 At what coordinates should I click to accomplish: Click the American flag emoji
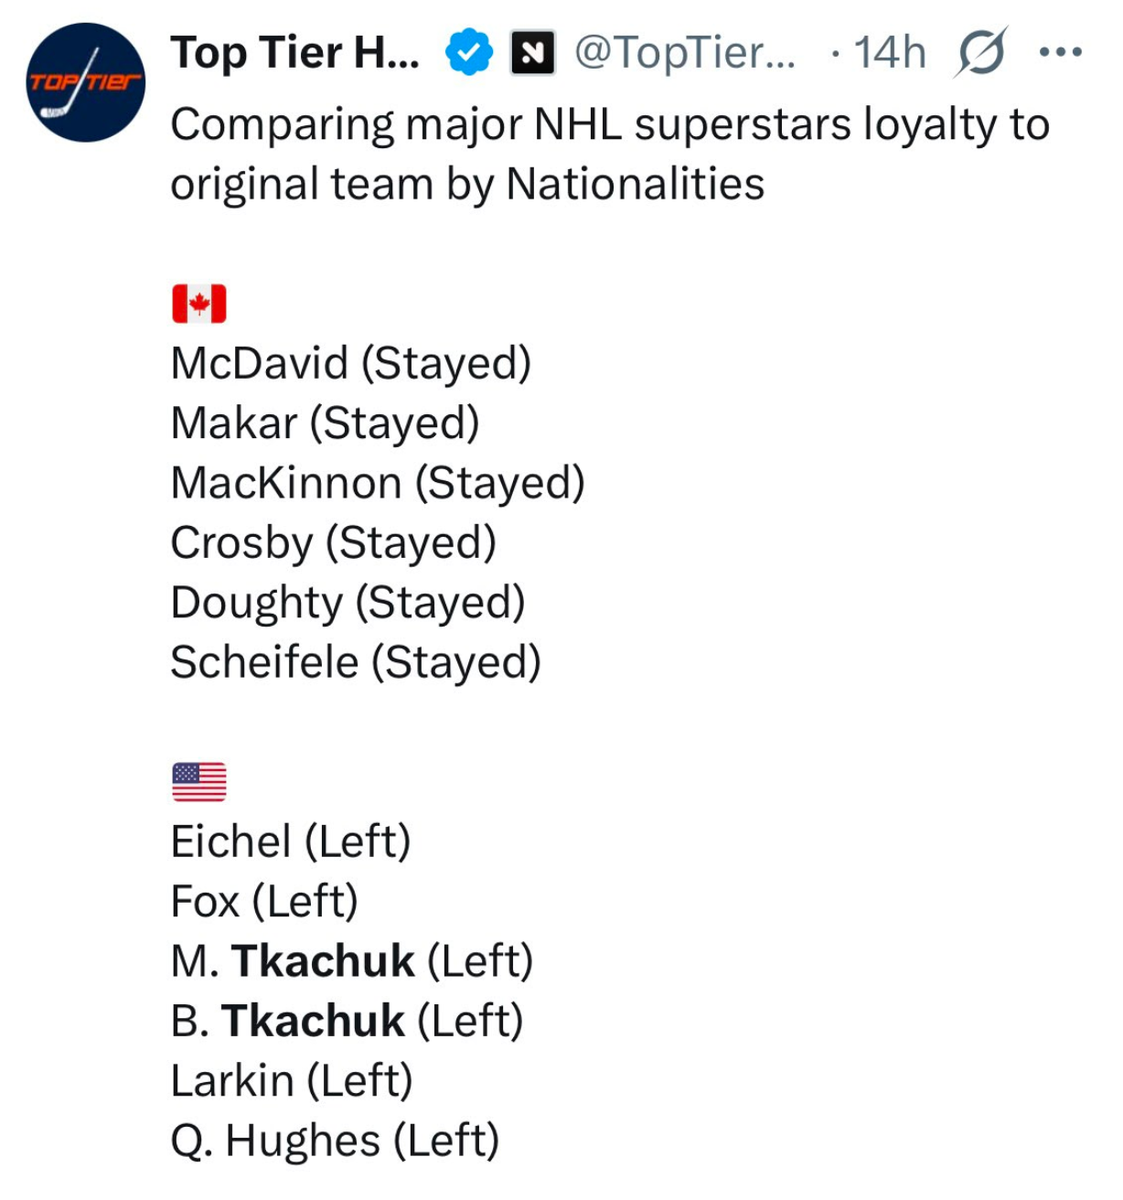199,782
